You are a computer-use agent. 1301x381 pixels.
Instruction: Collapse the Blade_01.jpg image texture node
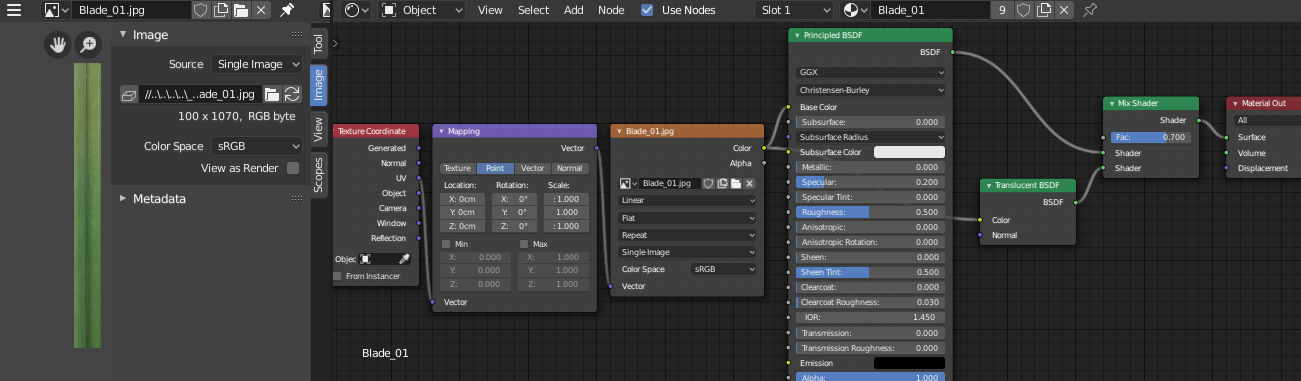coord(619,131)
